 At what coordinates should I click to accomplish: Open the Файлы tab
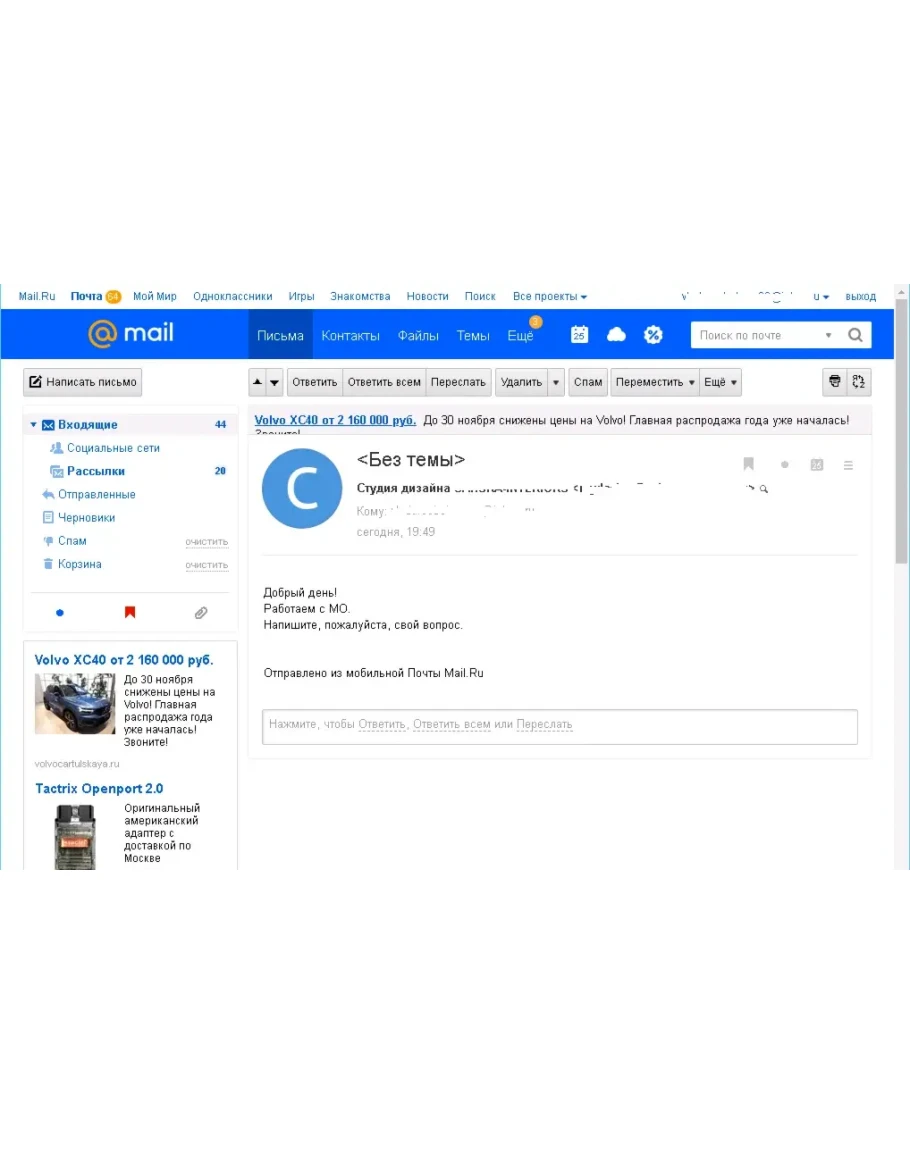tap(418, 335)
